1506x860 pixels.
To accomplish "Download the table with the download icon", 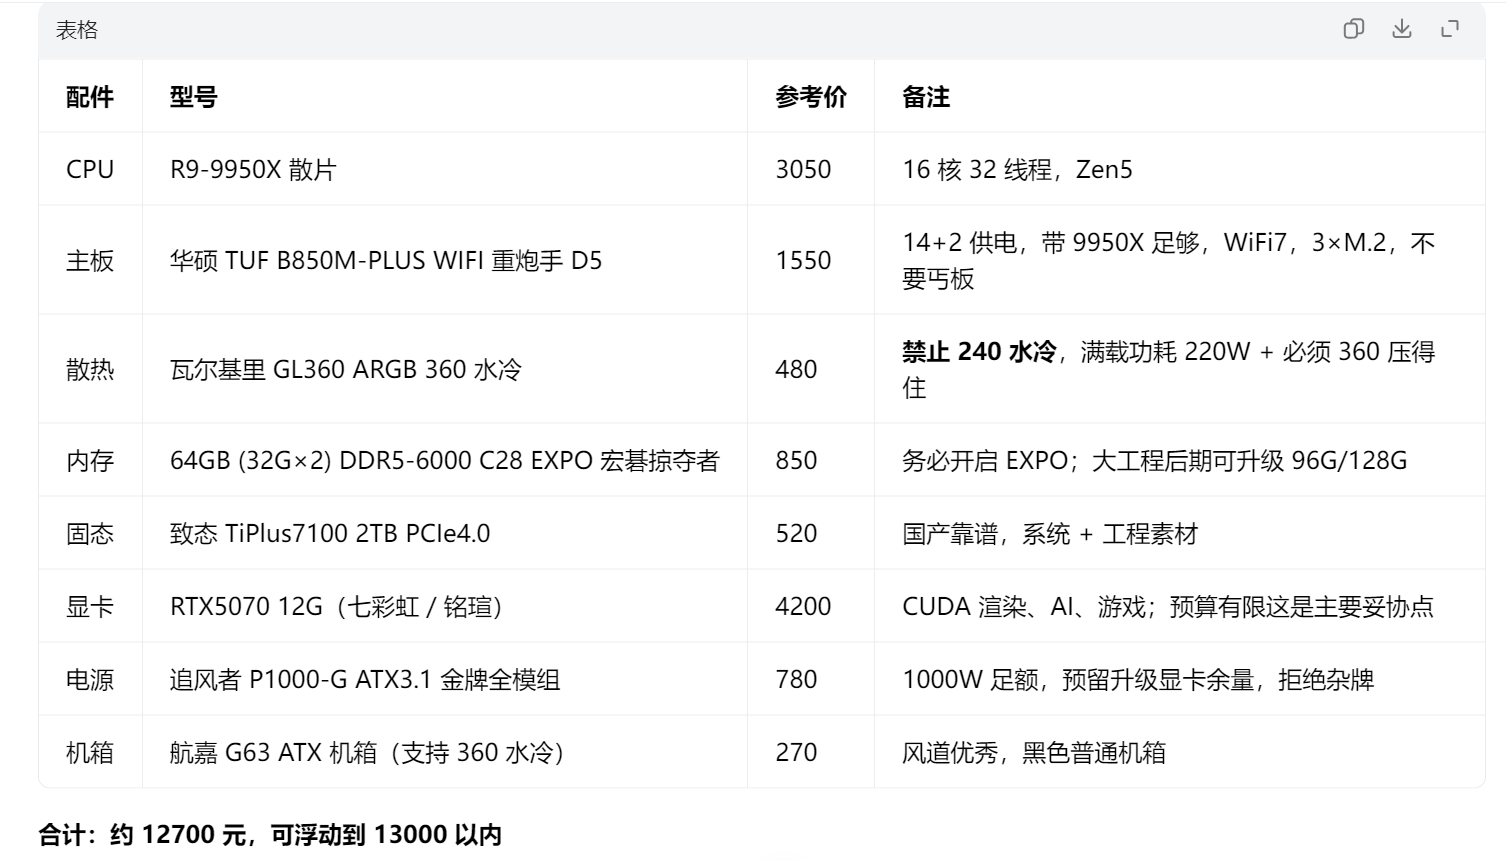I will click(1402, 29).
